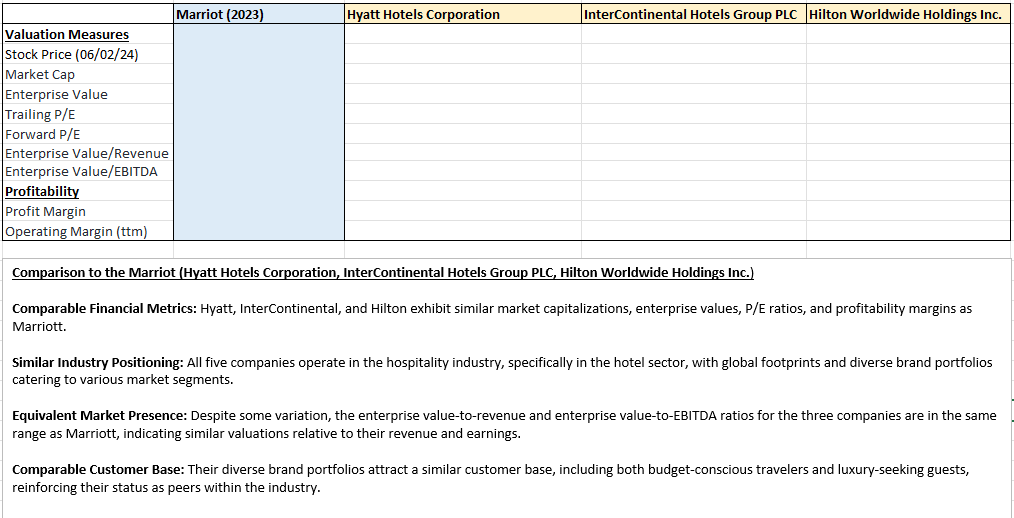
Task: Click Marriot's empty Stock Price cell
Action: [259, 54]
